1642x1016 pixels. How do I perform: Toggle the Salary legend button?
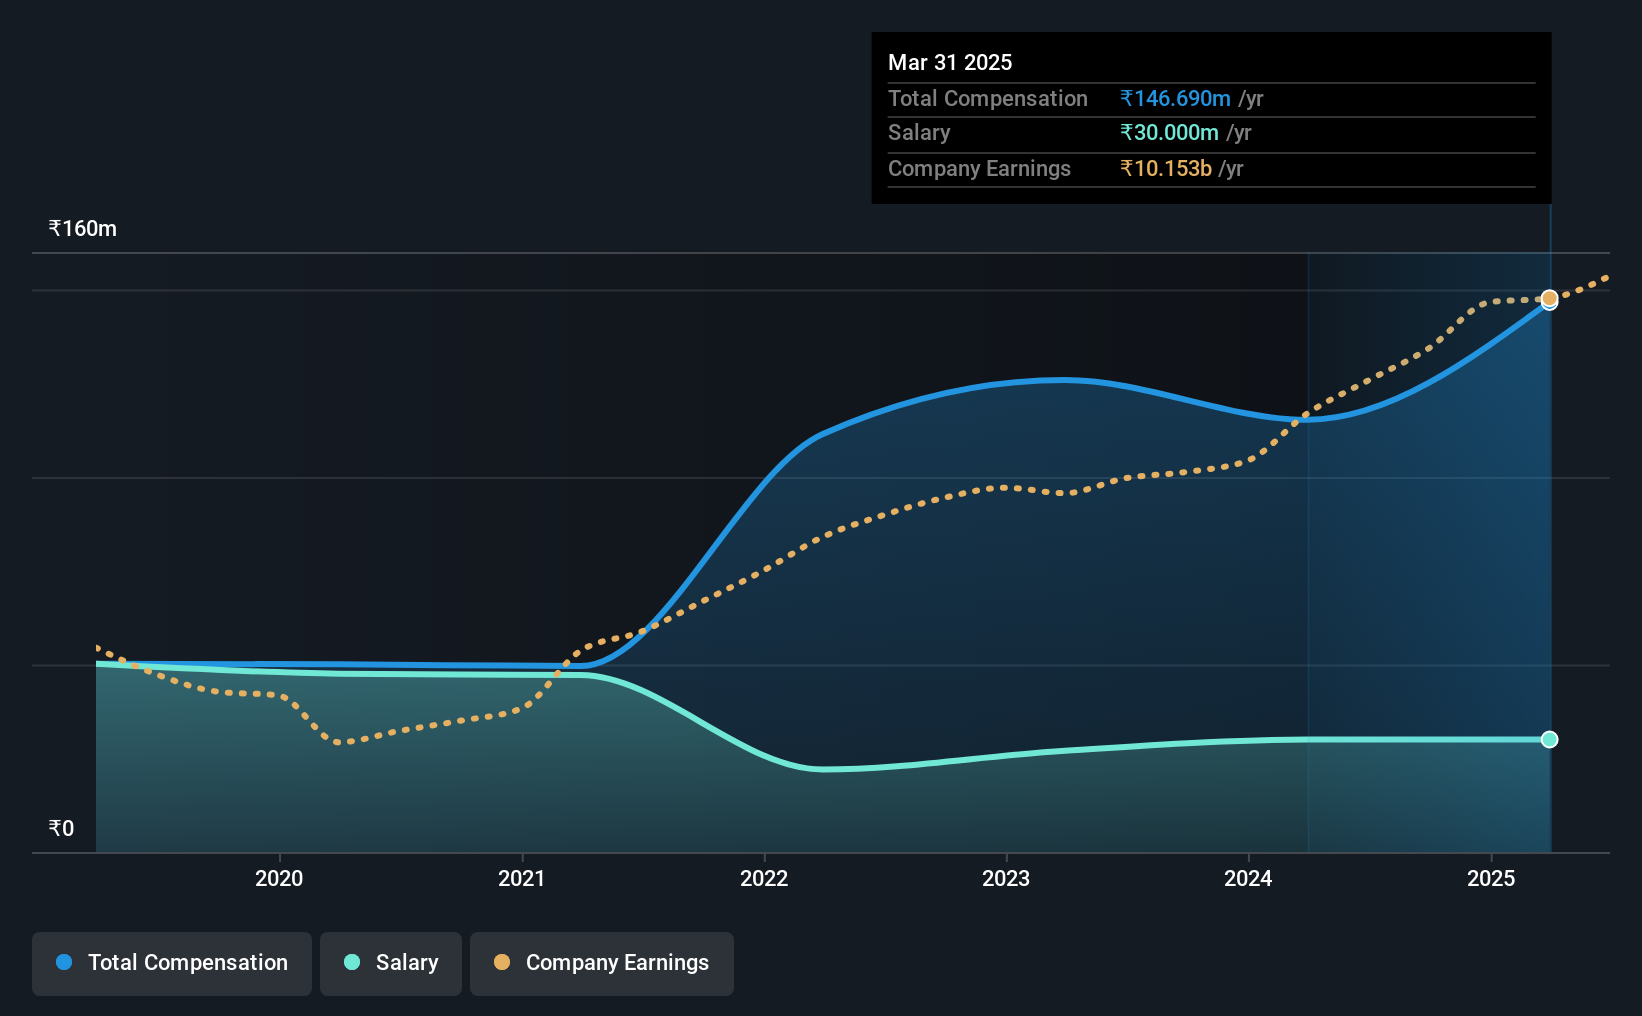[391, 963]
